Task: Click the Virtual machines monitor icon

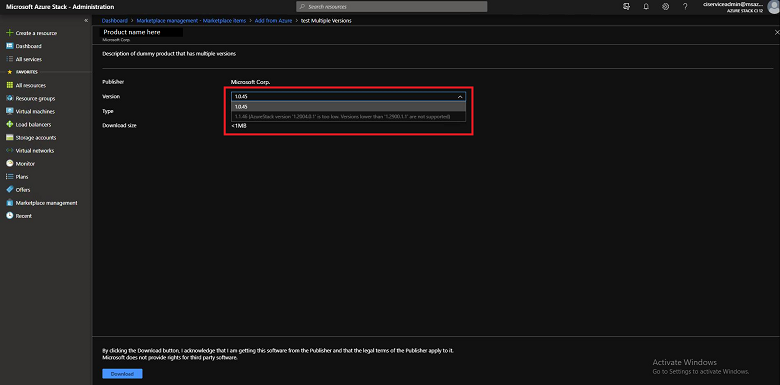Action: 9,111
